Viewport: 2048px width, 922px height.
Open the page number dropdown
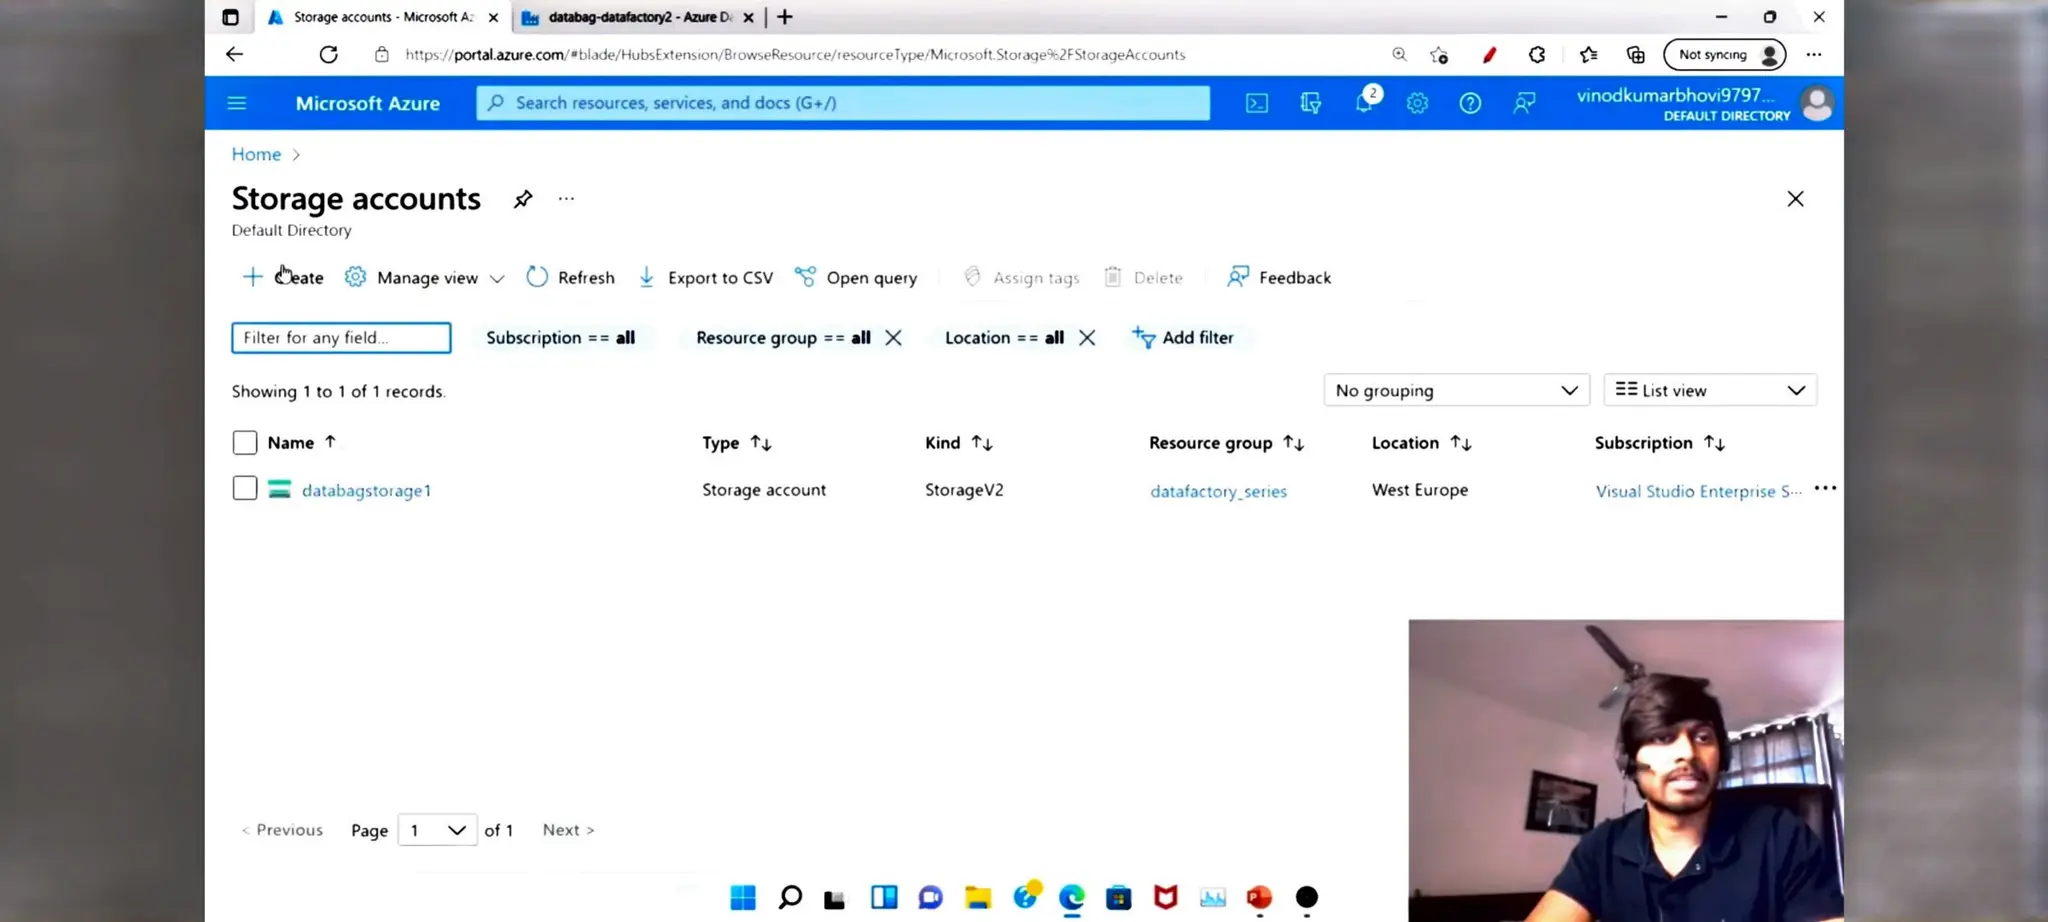(437, 830)
